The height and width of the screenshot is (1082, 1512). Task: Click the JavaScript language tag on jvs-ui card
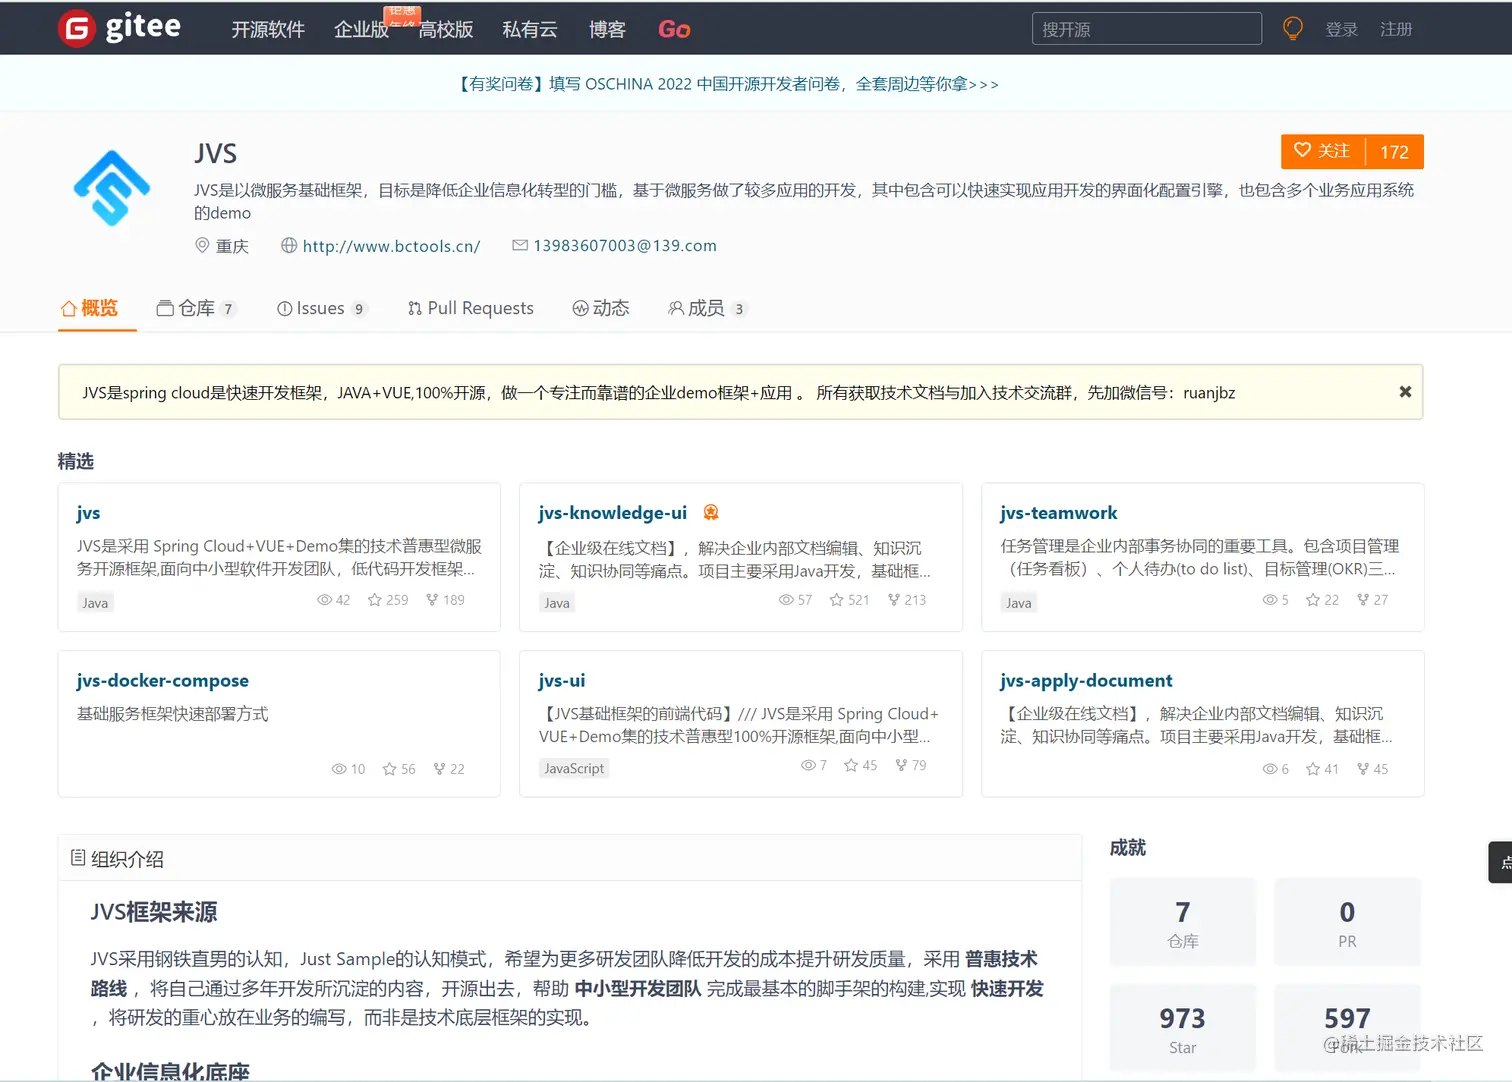click(574, 768)
